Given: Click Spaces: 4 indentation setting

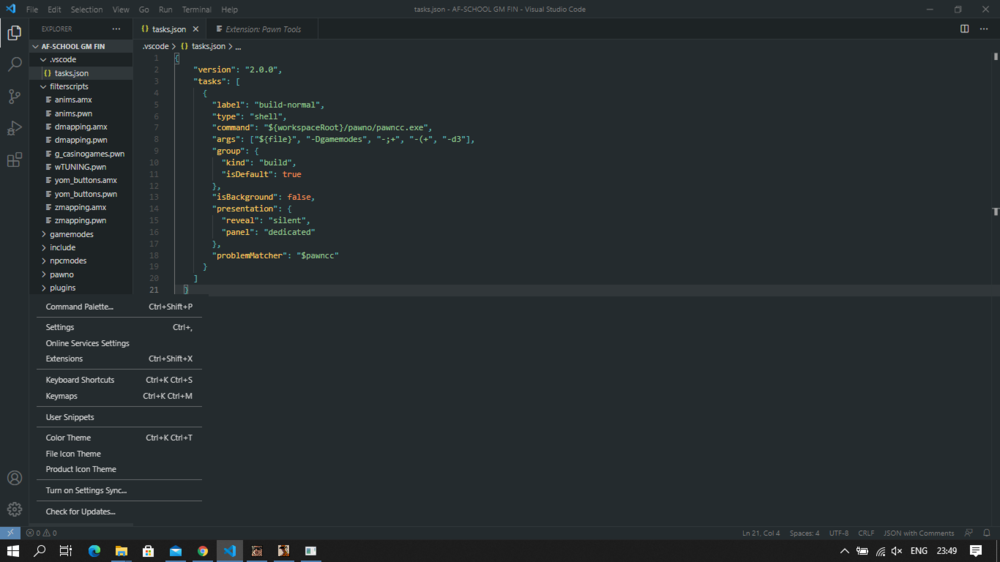Looking at the screenshot, I should (x=804, y=533).
